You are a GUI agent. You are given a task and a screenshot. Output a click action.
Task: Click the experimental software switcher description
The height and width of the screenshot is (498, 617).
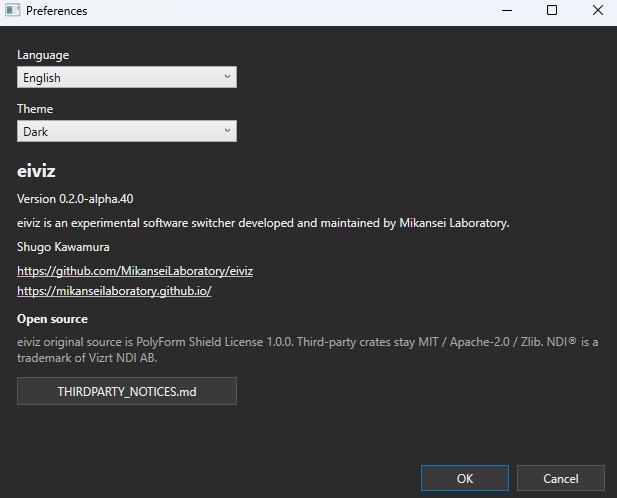(x=263, y=223)
